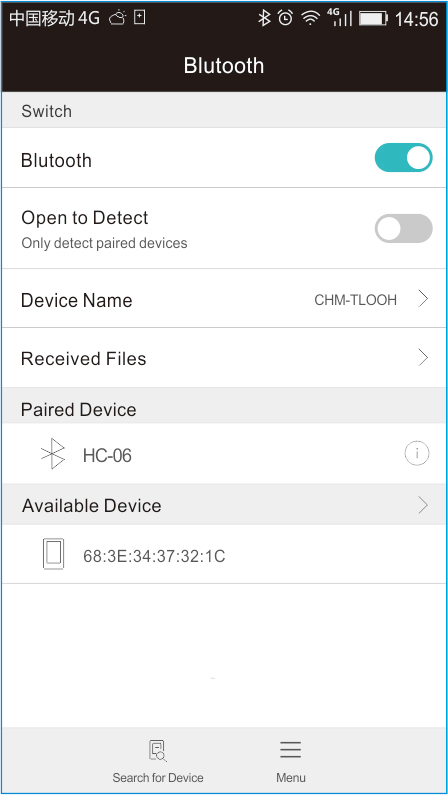Select the HC-06 paired device entry
Screen dimensions: 448x795
click(224, 454)
